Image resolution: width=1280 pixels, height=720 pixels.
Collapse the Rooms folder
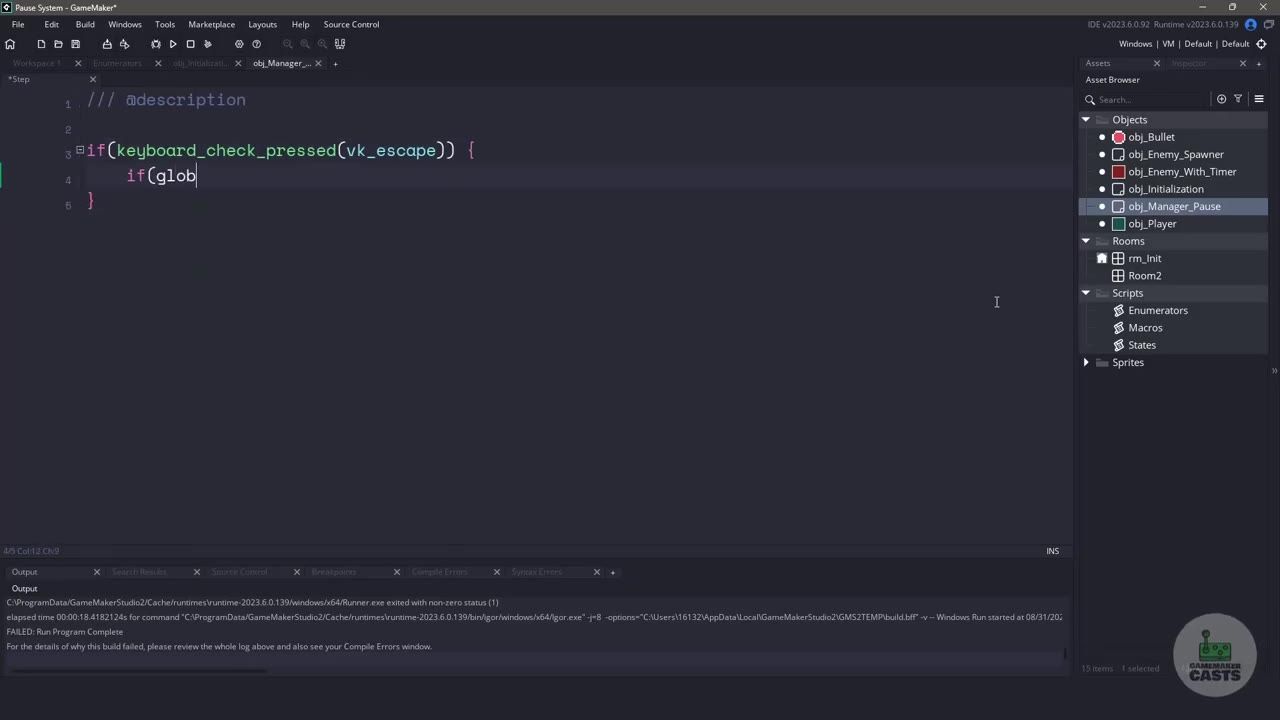point(1086,241)
